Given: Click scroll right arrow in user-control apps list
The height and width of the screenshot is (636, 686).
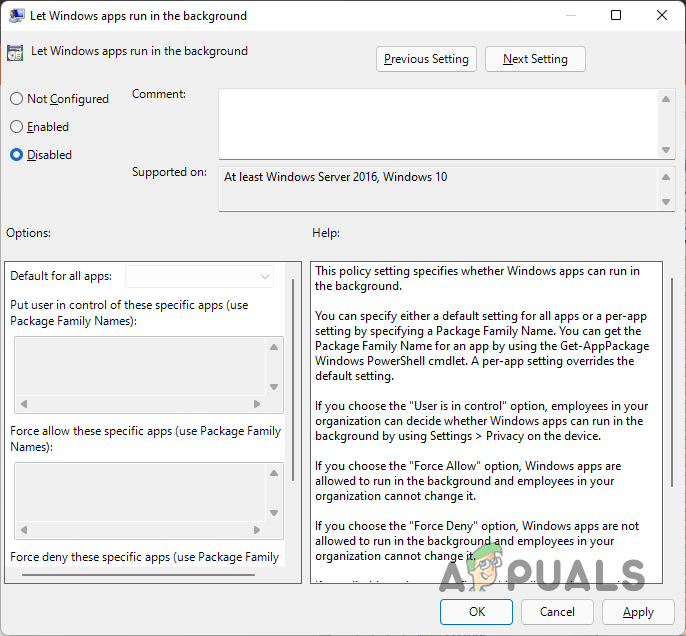Looking at the screenshot, I should click(257, 404).
